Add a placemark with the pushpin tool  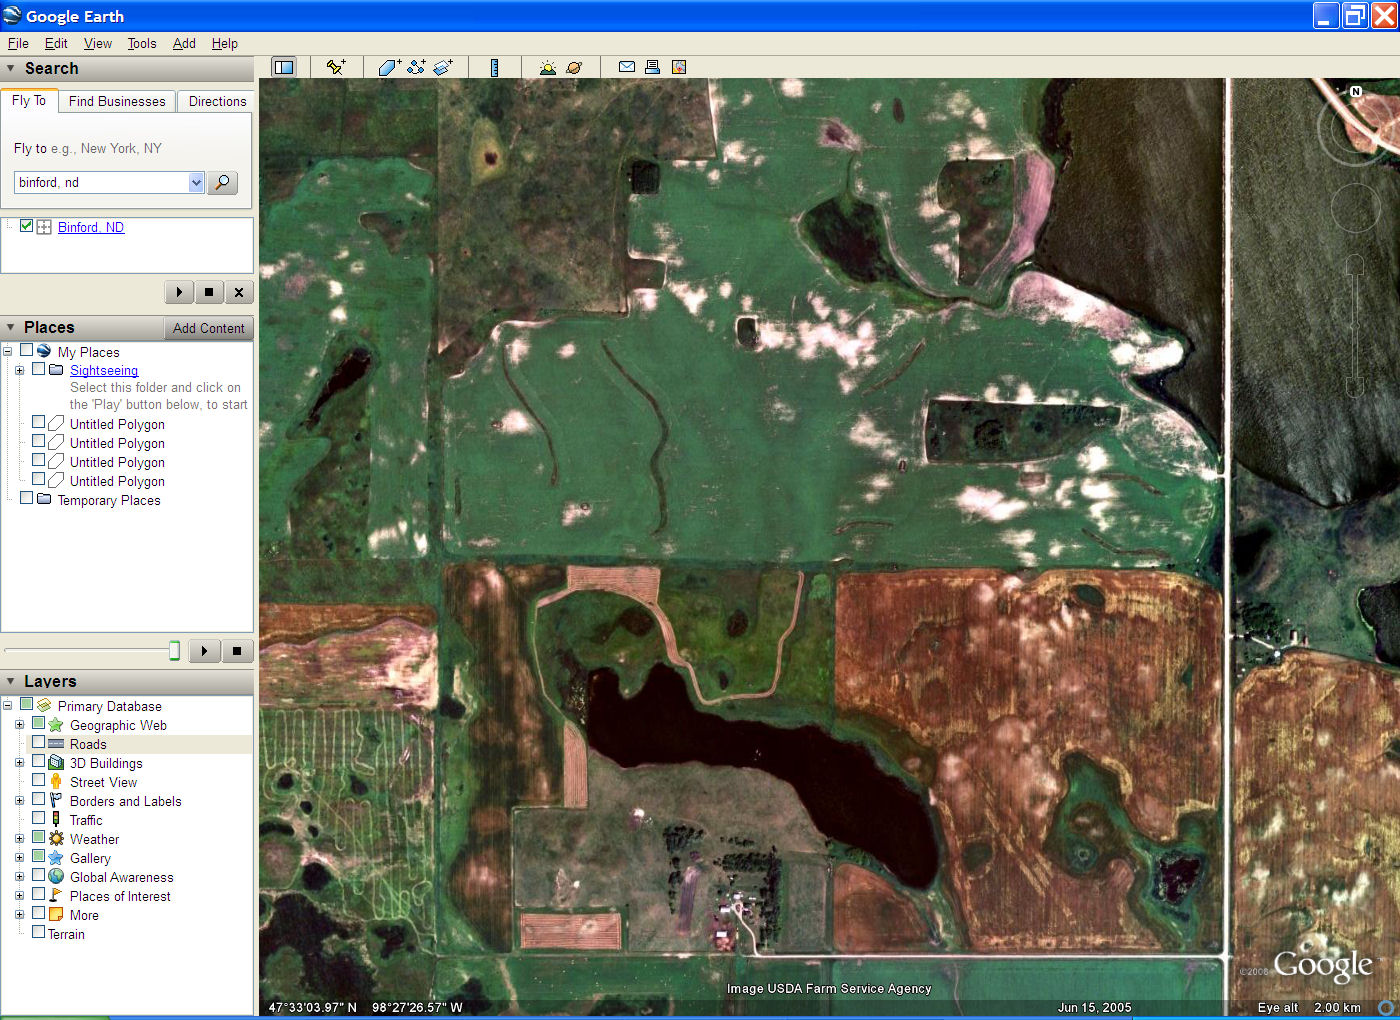click(x=336, y=67)
